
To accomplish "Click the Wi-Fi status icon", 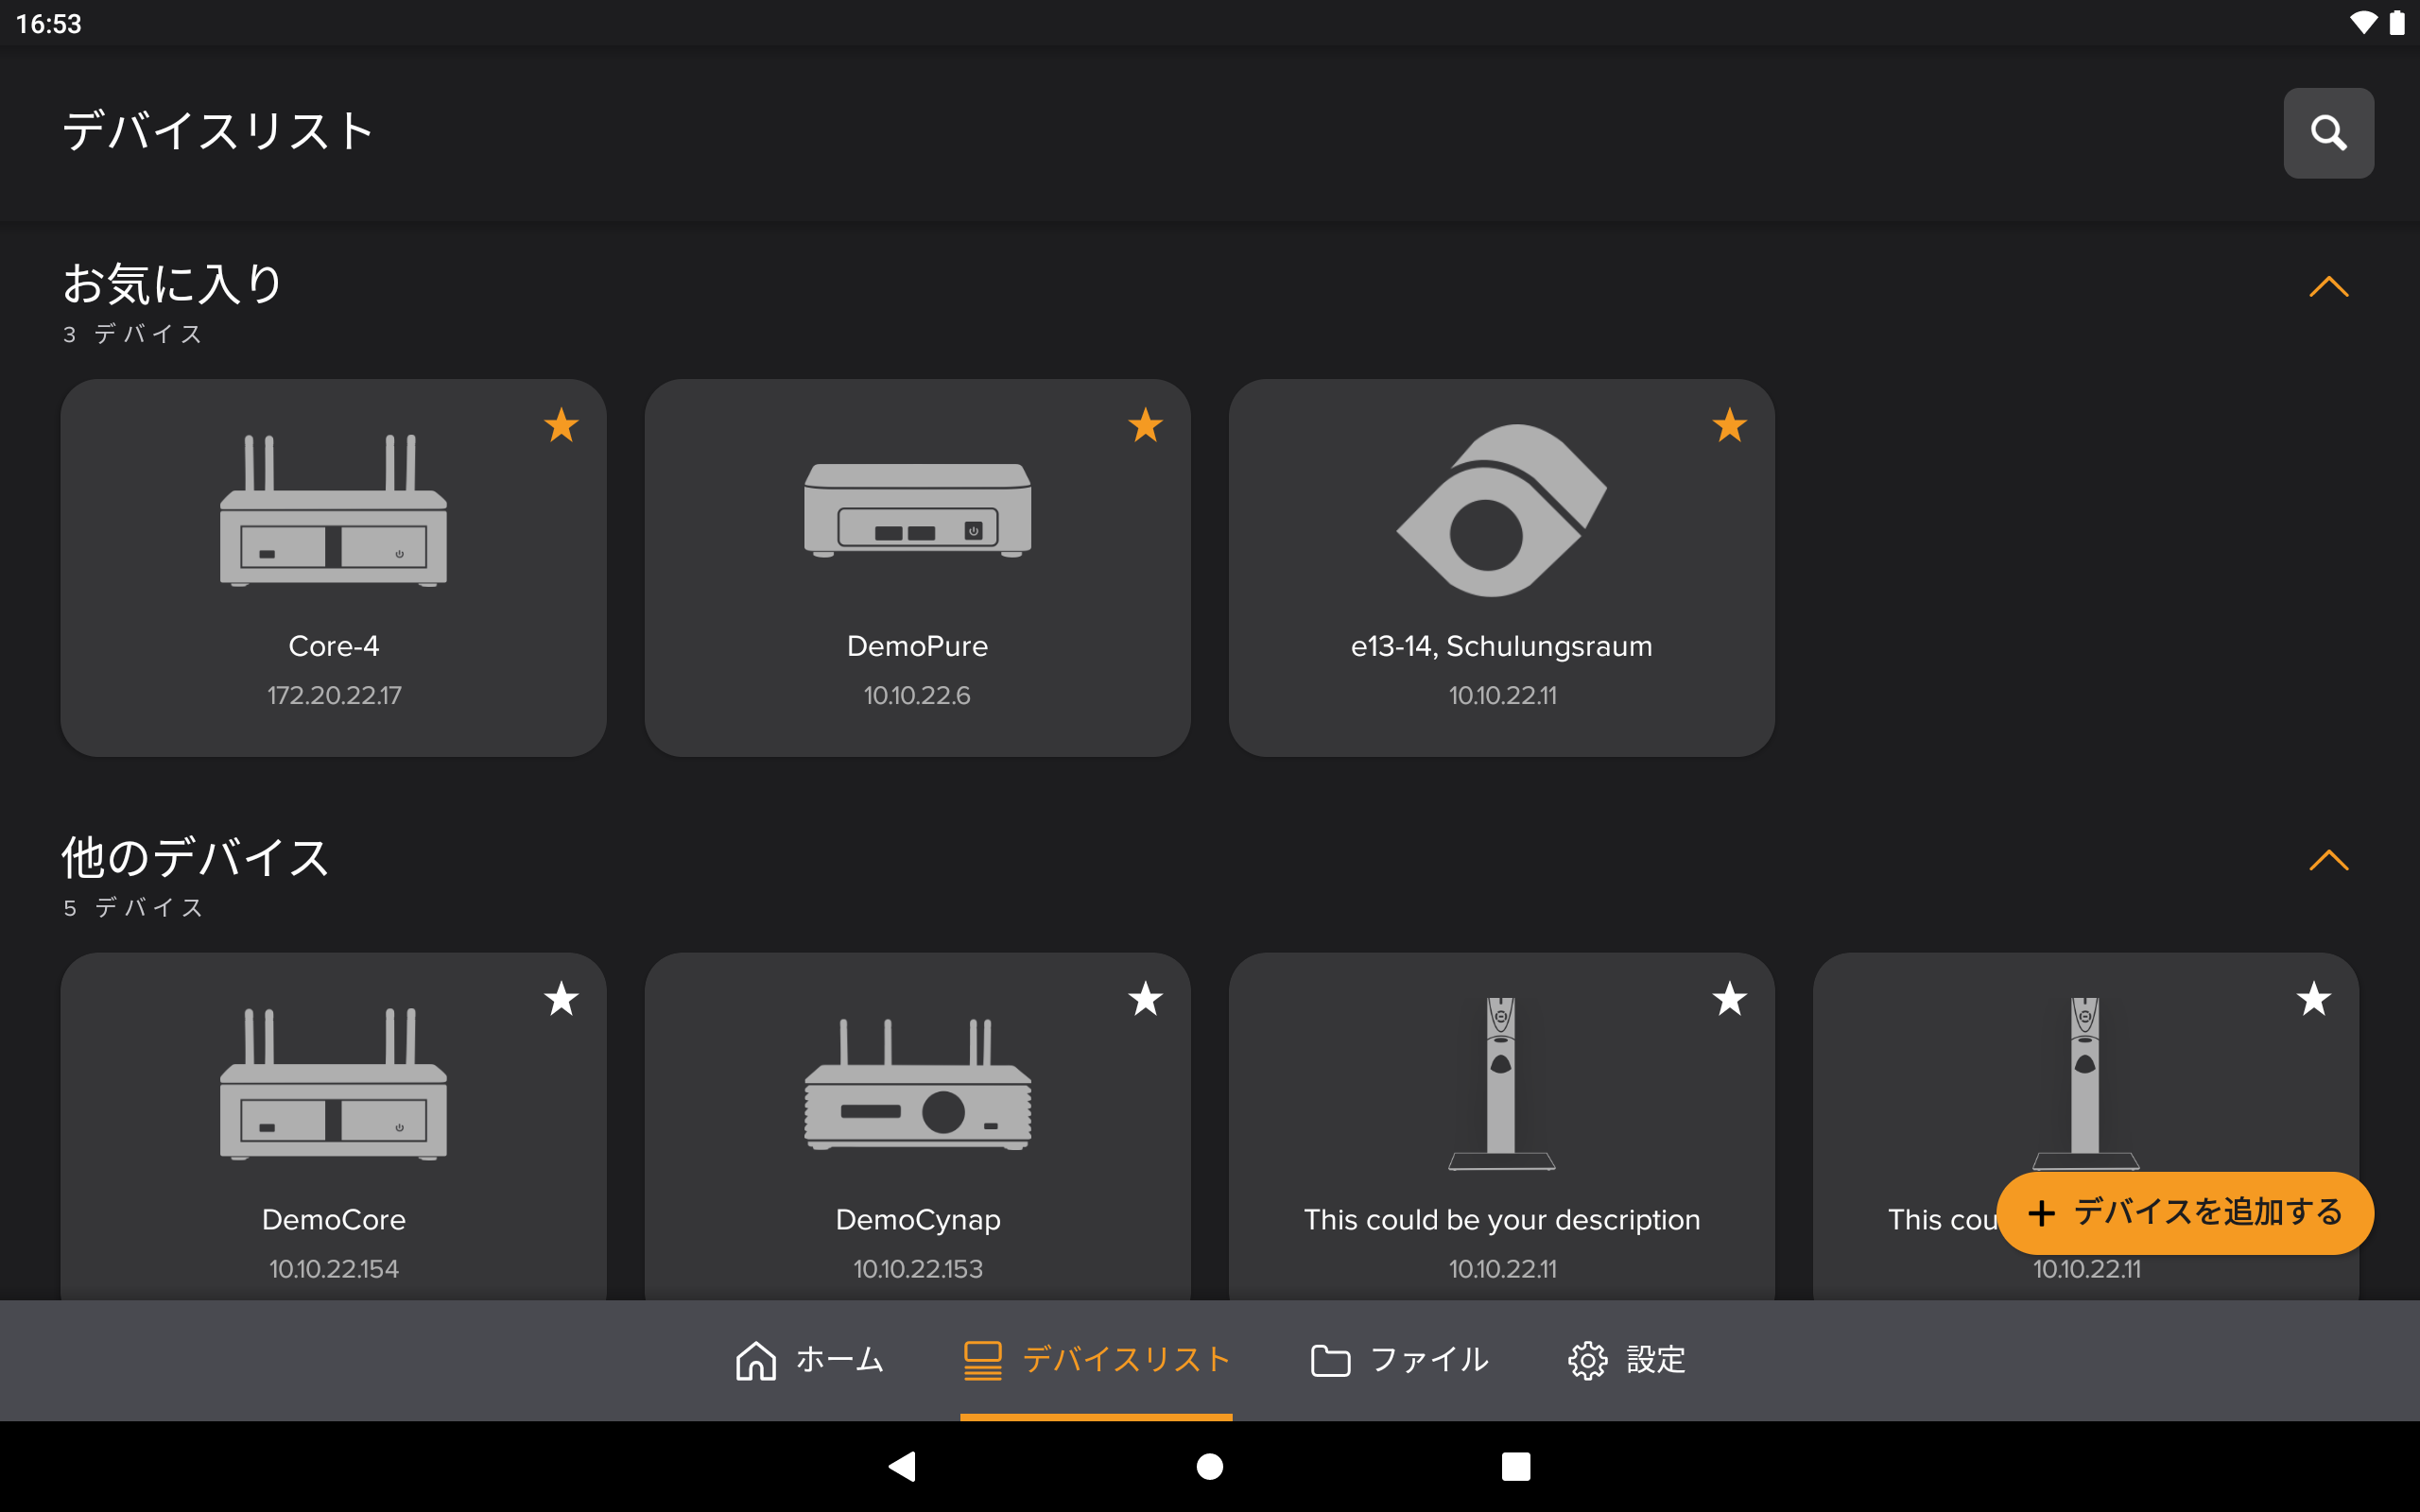I will 2363,23.
